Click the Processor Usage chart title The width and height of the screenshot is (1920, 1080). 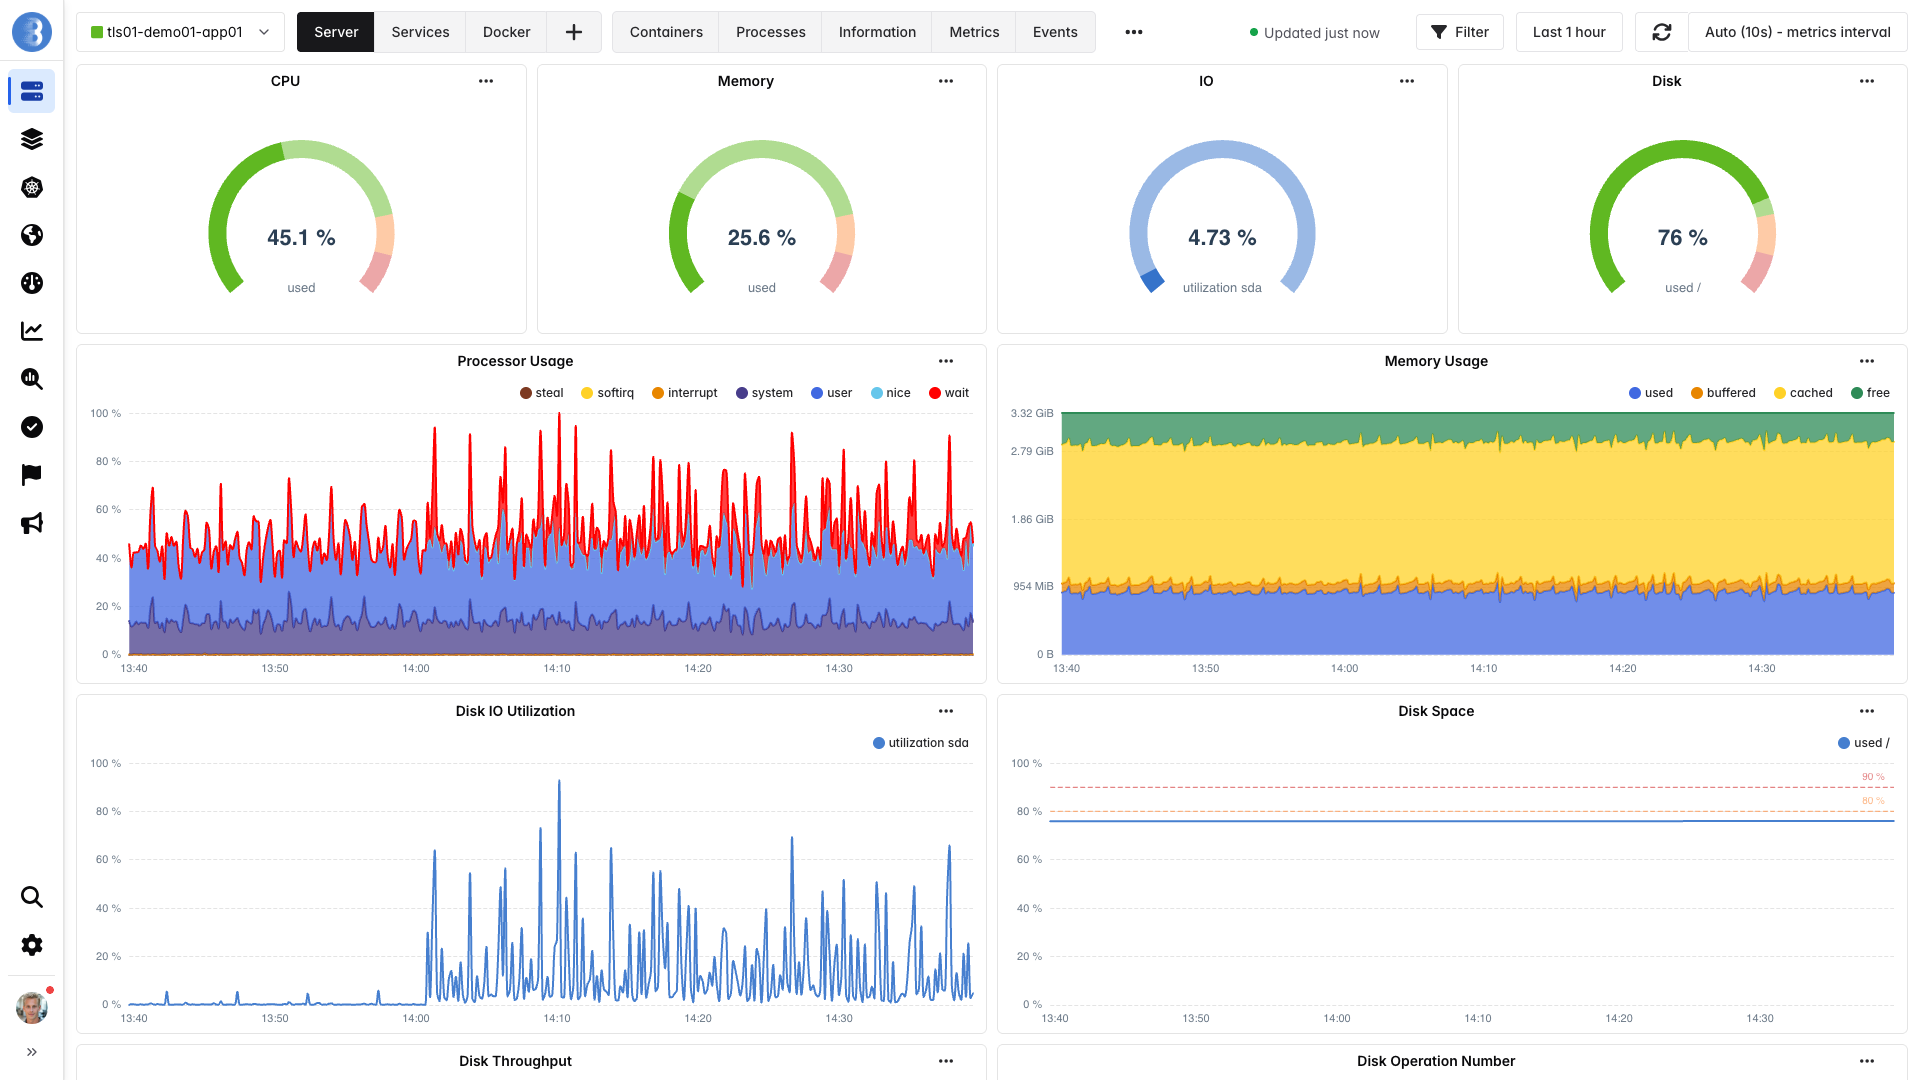(515, 361)
